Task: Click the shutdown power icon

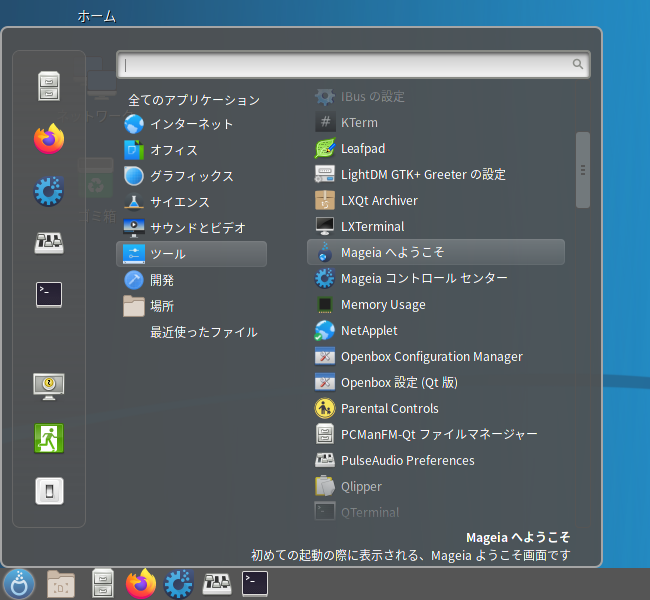Action: [x=49, y=491]
